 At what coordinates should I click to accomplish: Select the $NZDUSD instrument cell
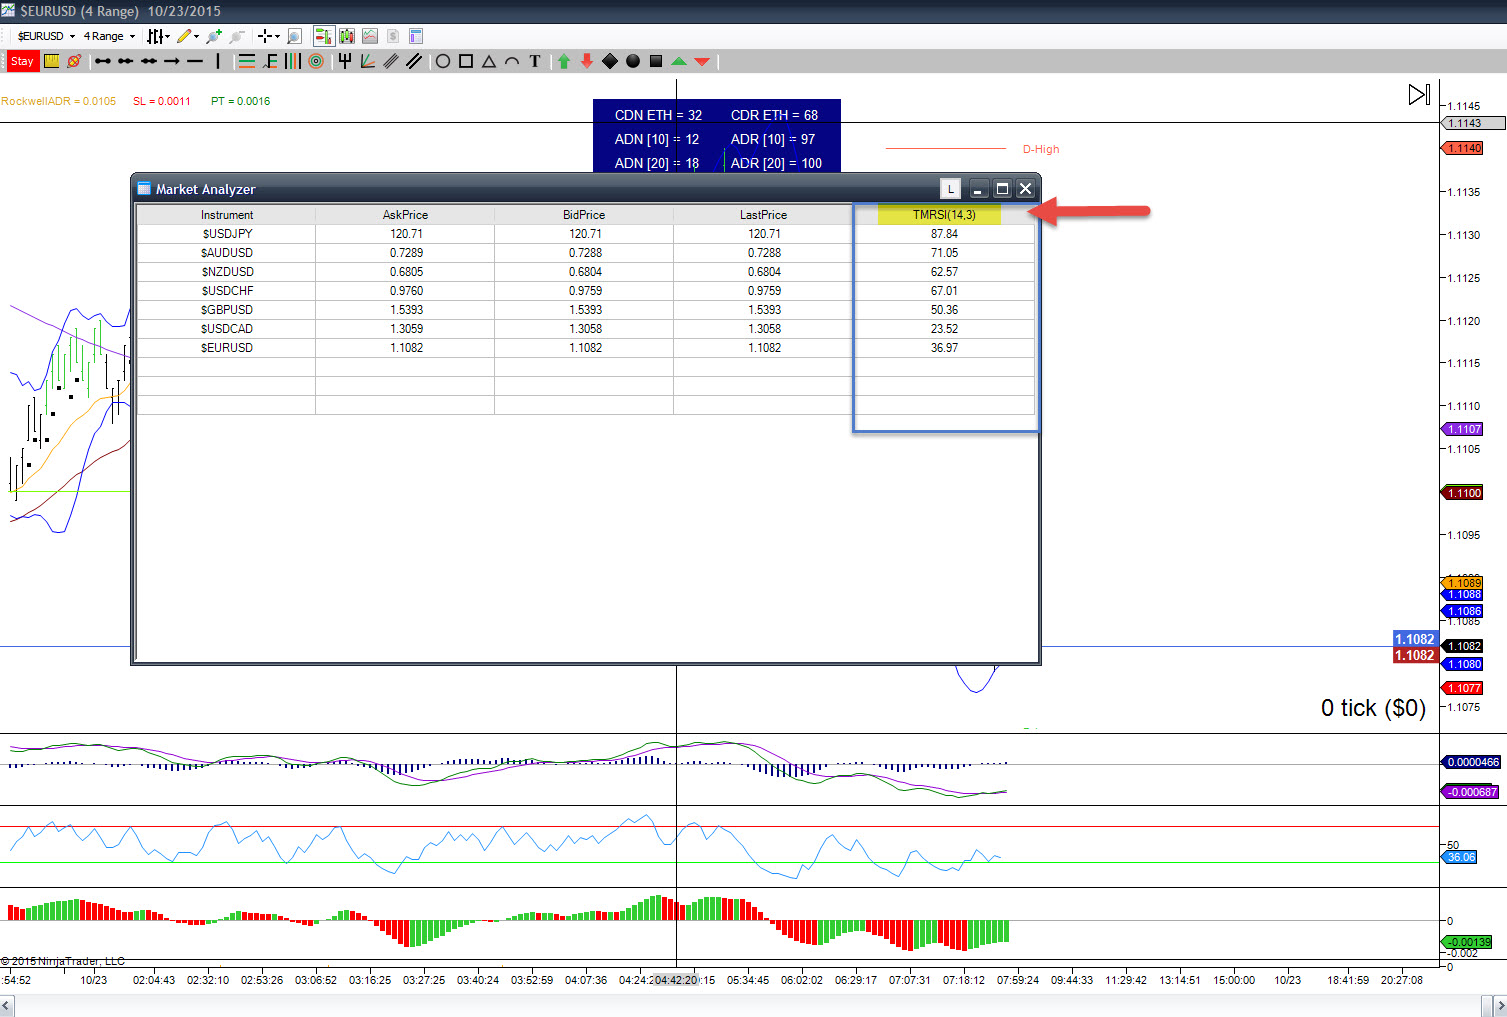pos(227,272)
